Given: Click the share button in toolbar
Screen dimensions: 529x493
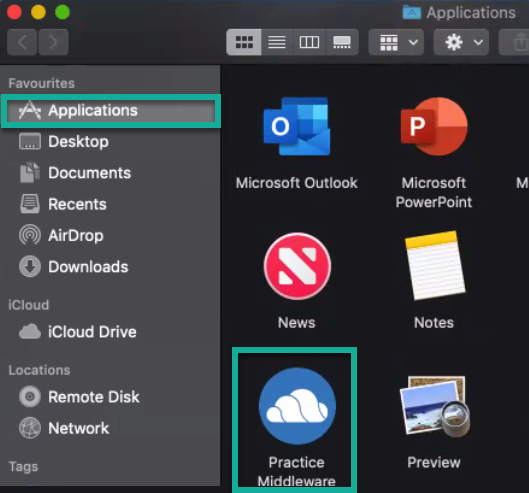Looking at the screenshot, I should click(x=514, y=42).
